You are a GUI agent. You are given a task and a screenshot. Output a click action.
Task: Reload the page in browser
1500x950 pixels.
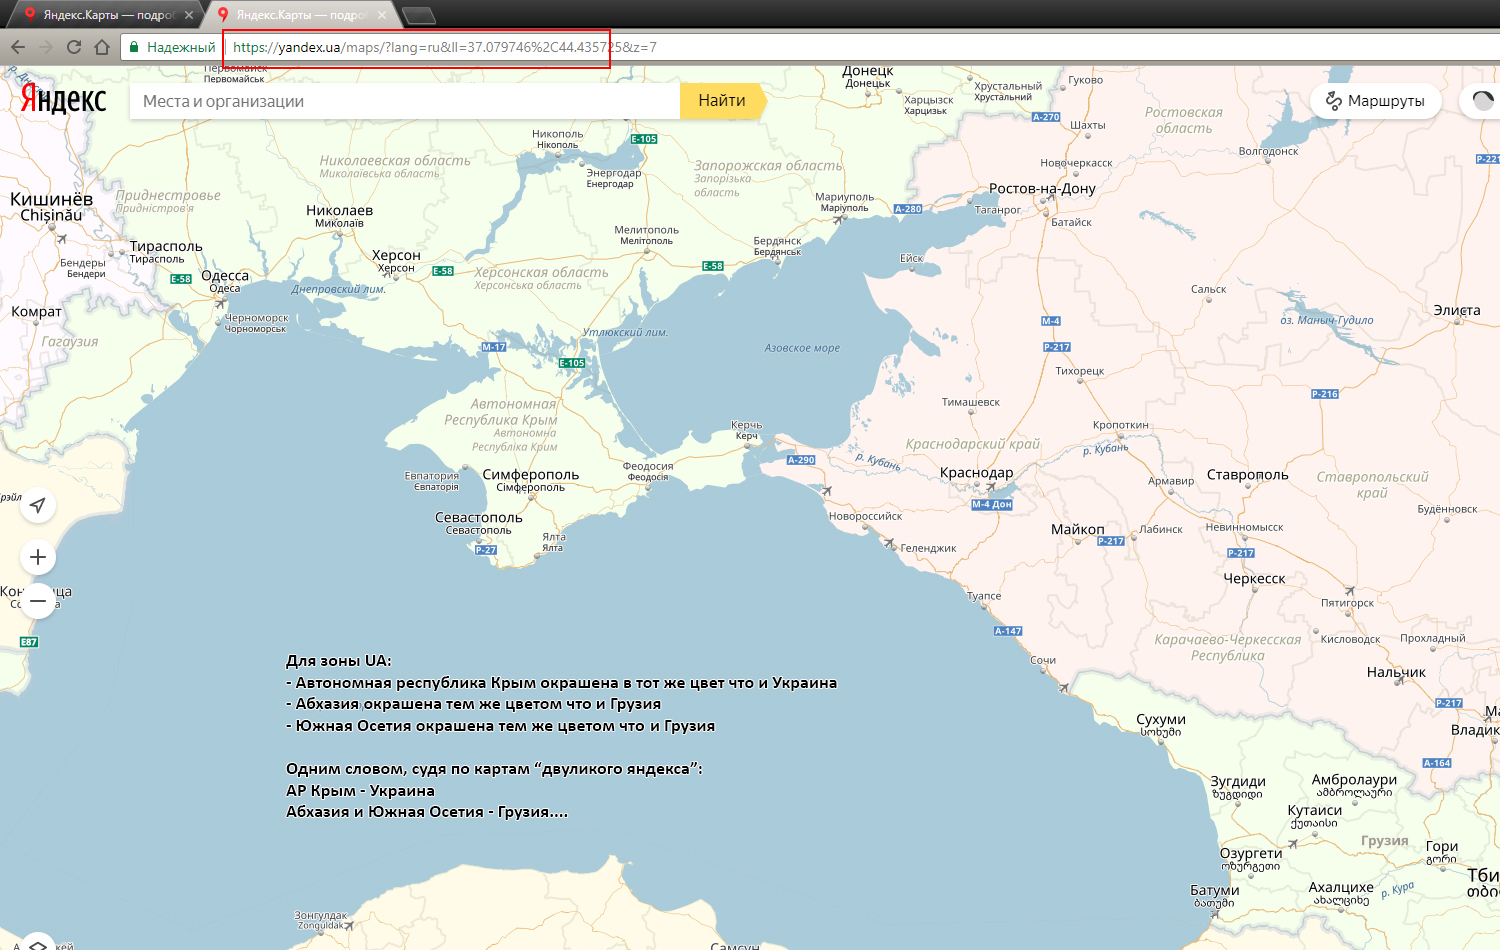[x=74, y=47]
